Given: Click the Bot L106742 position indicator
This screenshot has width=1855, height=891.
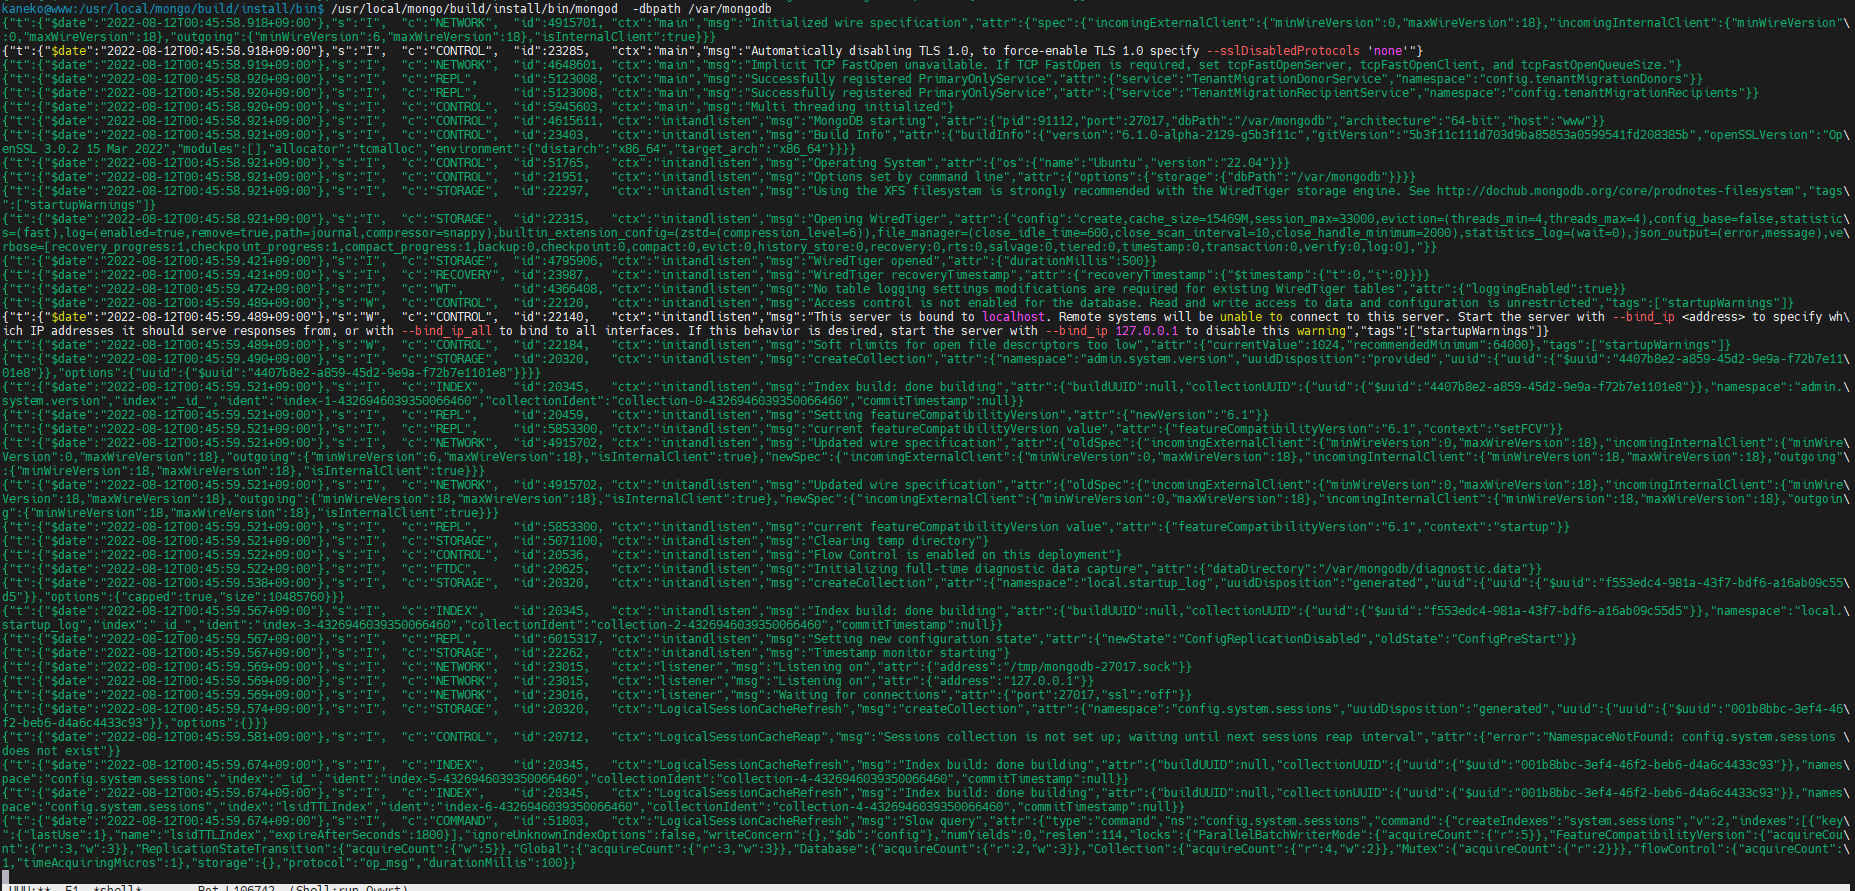Looking at the screenshot, I should (236, 887).
